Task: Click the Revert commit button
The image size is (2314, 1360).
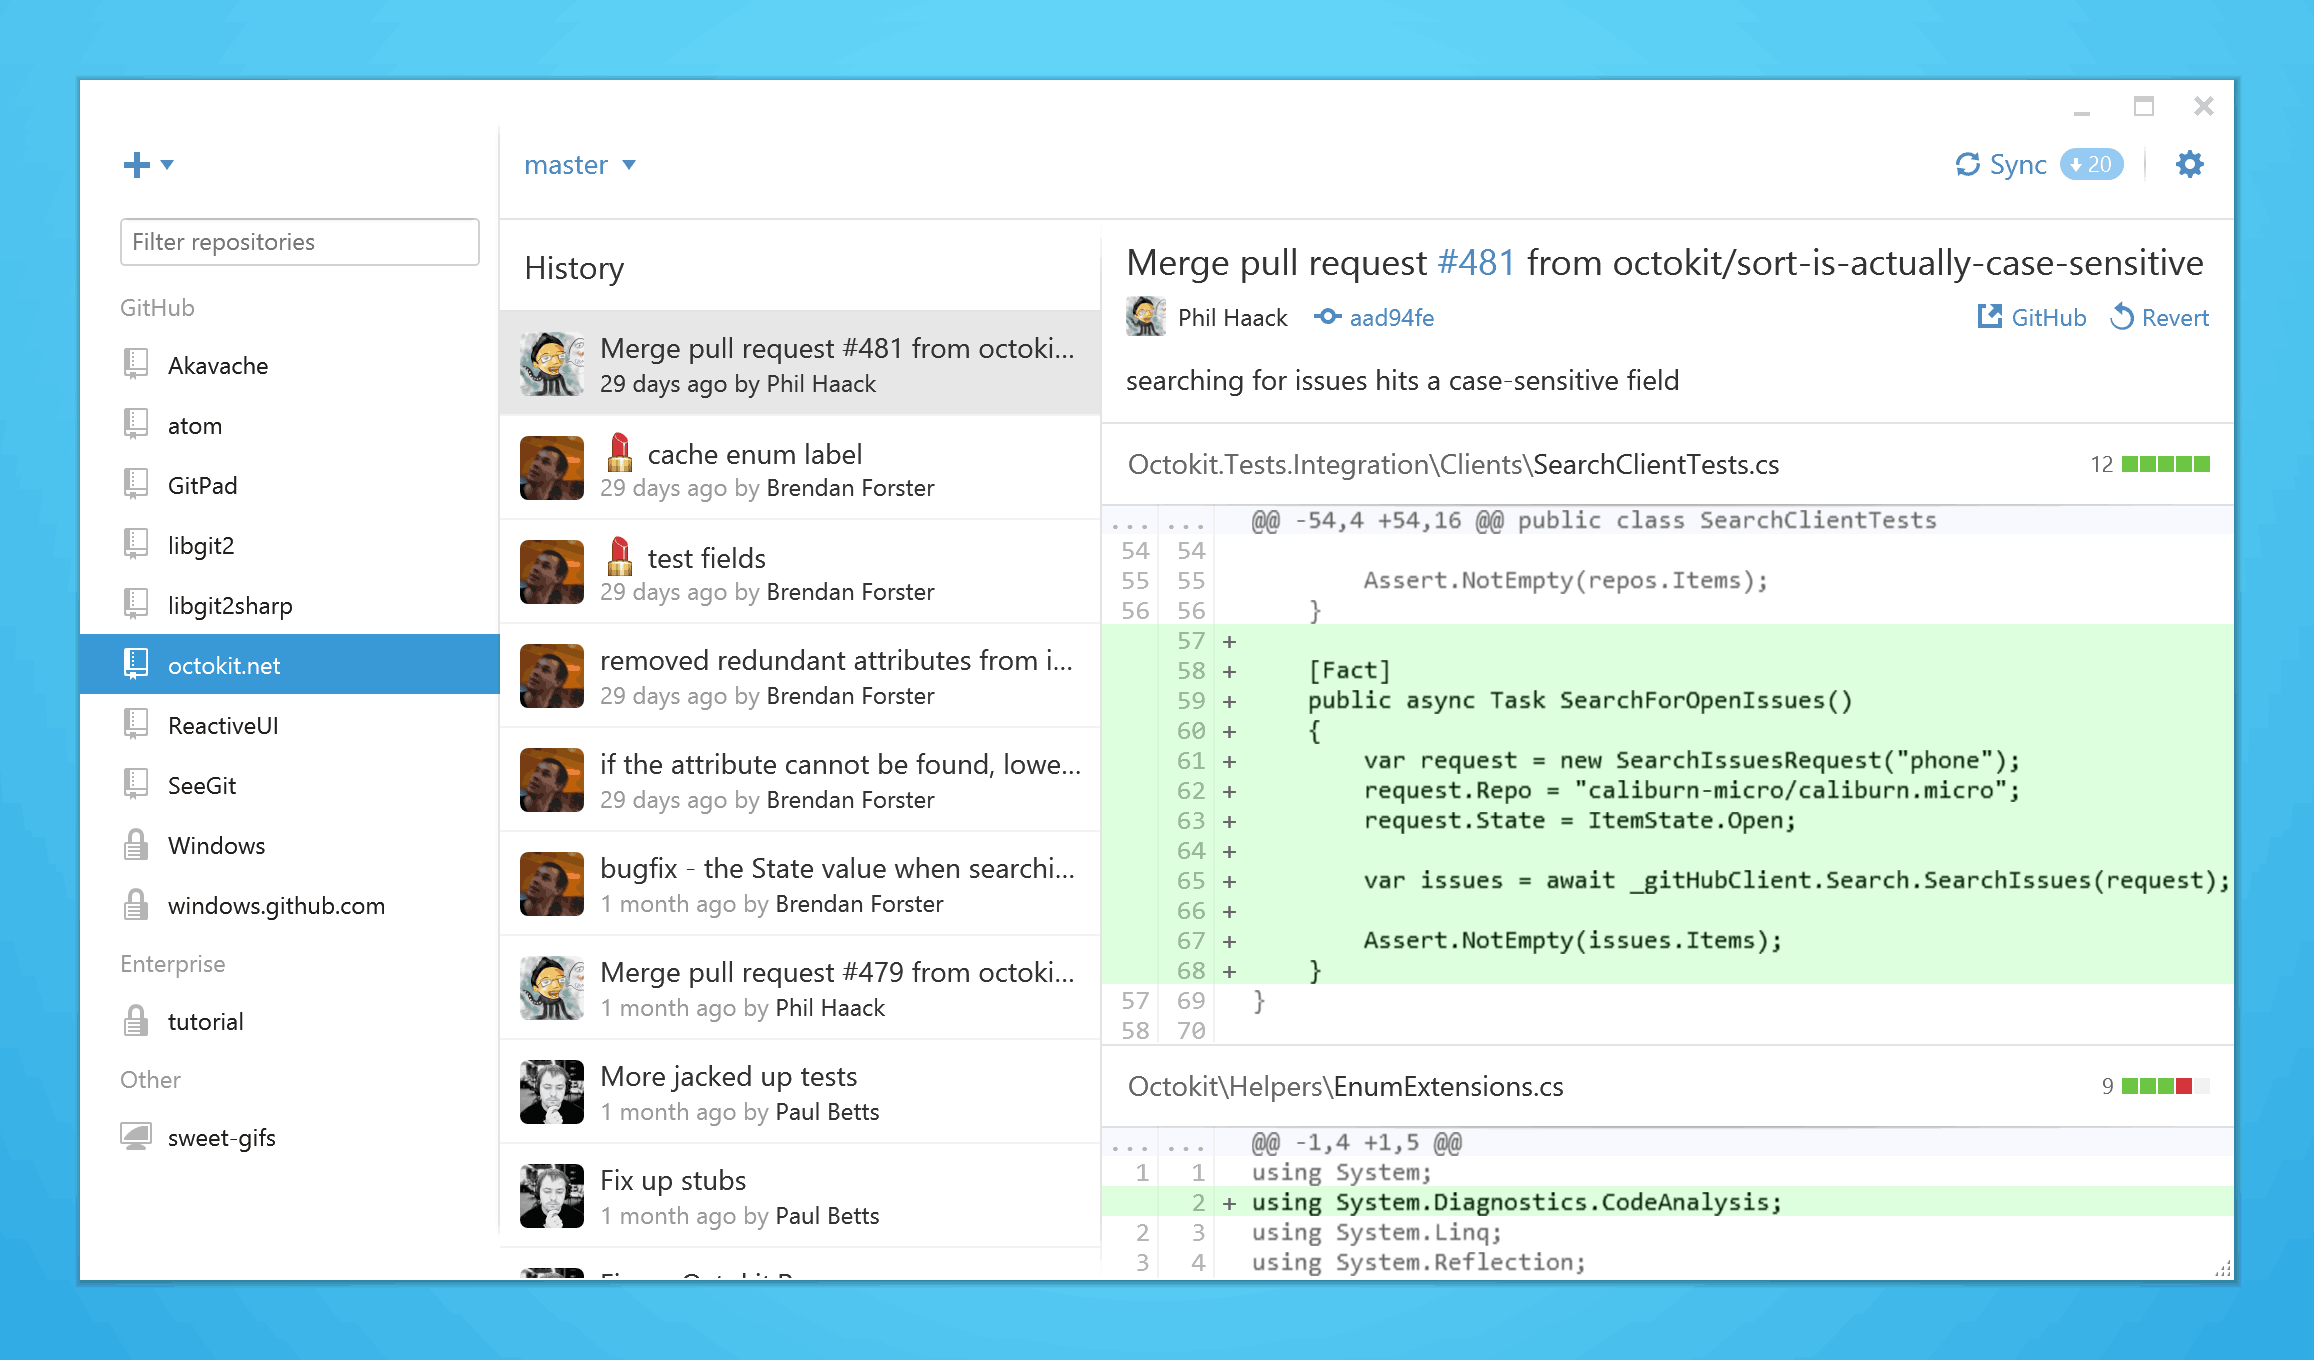Action: (x=2160, y=318)
